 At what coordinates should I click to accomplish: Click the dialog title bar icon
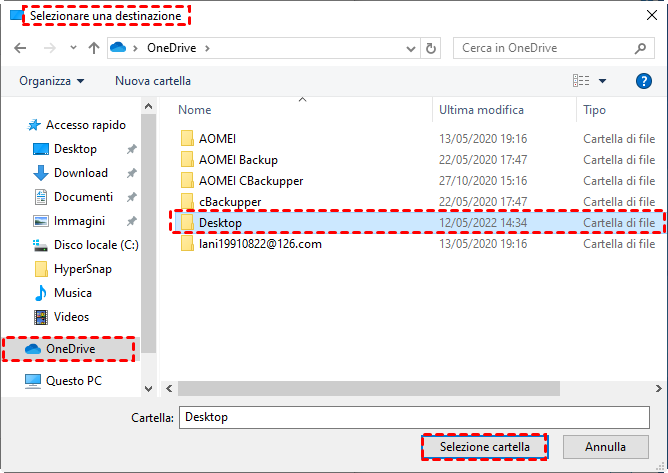[x=16, y=15]
